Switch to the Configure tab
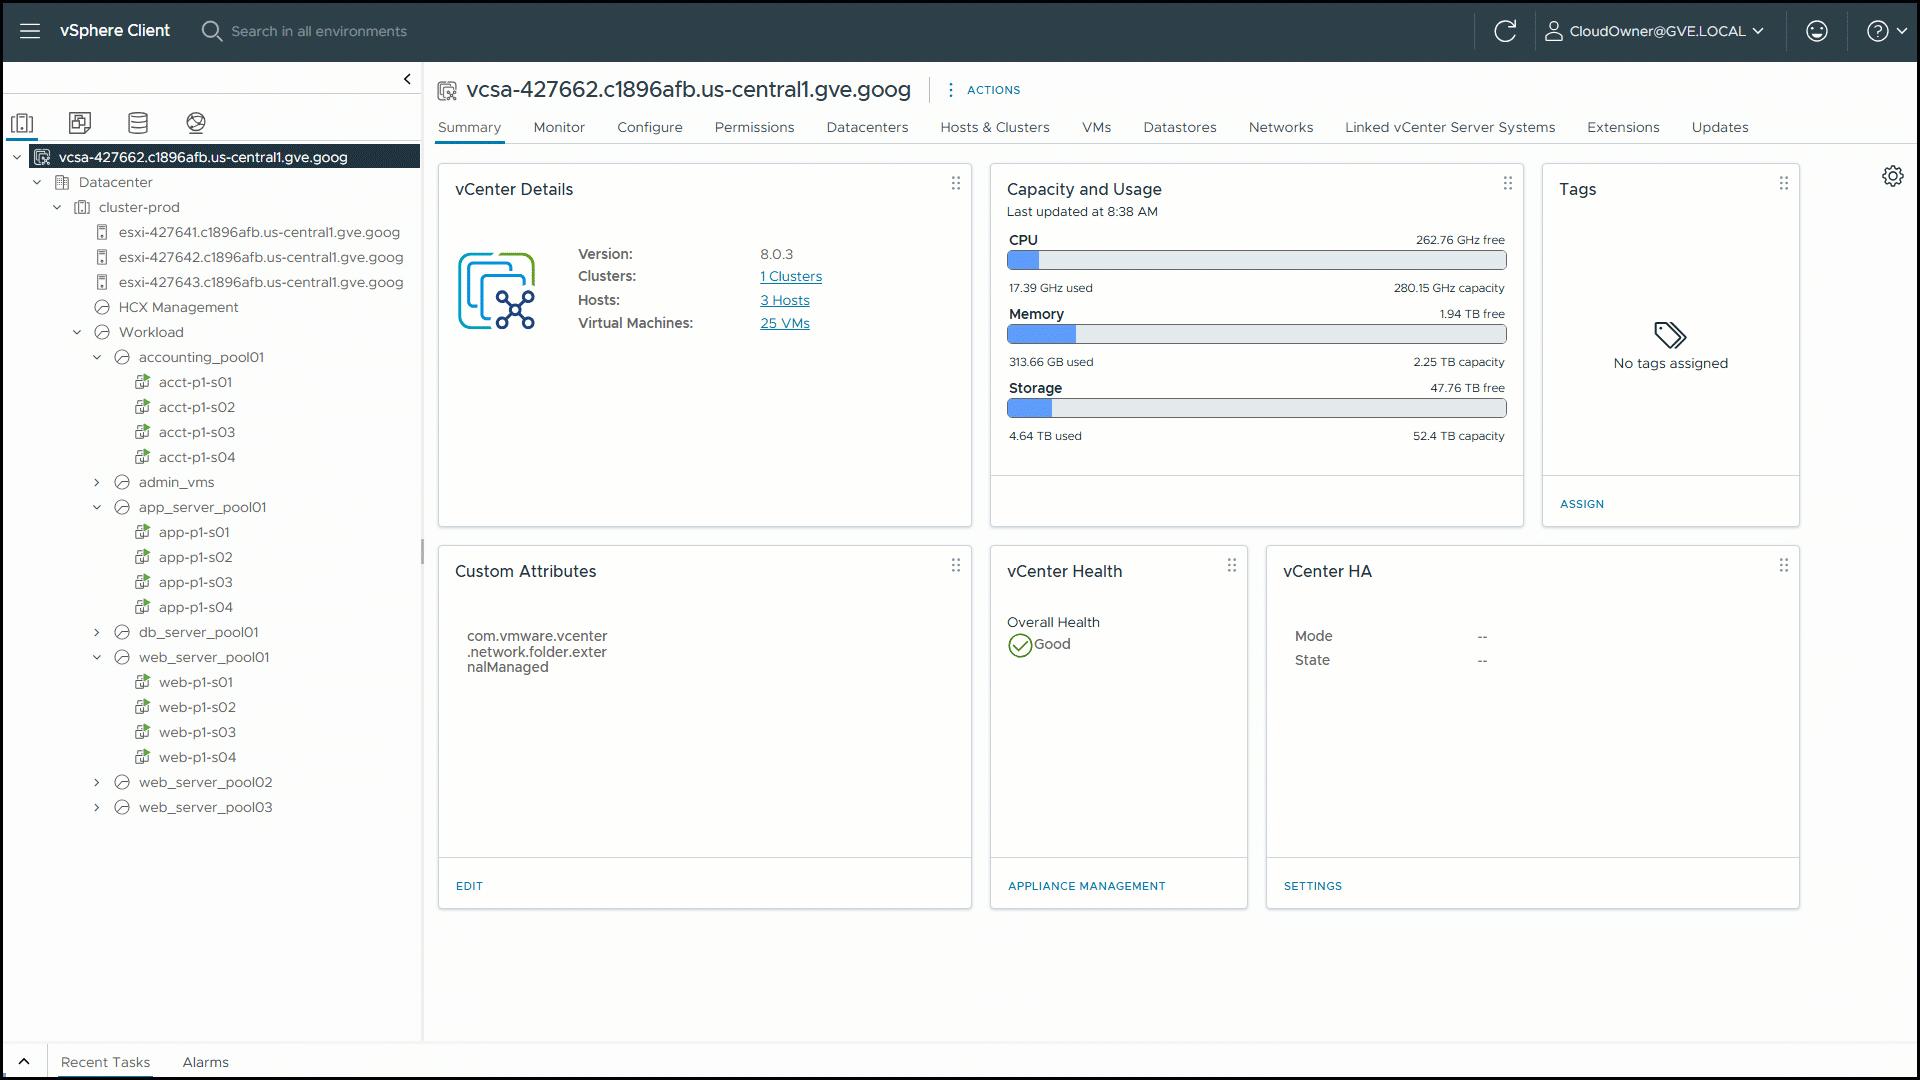1920x1080 pixels. (x=650, y=127)
